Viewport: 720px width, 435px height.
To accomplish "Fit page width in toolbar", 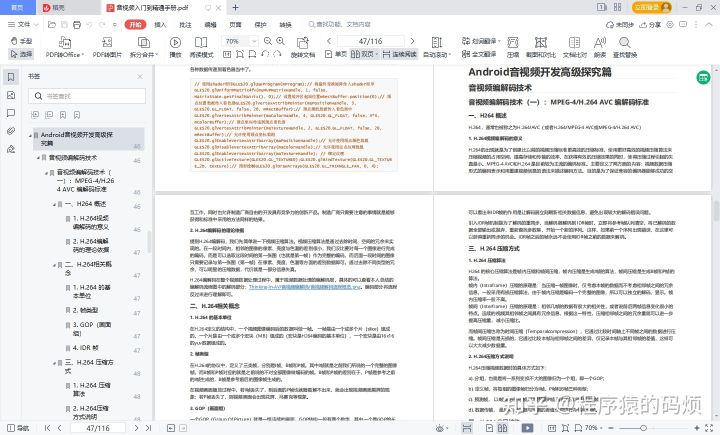I will click(252, 54).
